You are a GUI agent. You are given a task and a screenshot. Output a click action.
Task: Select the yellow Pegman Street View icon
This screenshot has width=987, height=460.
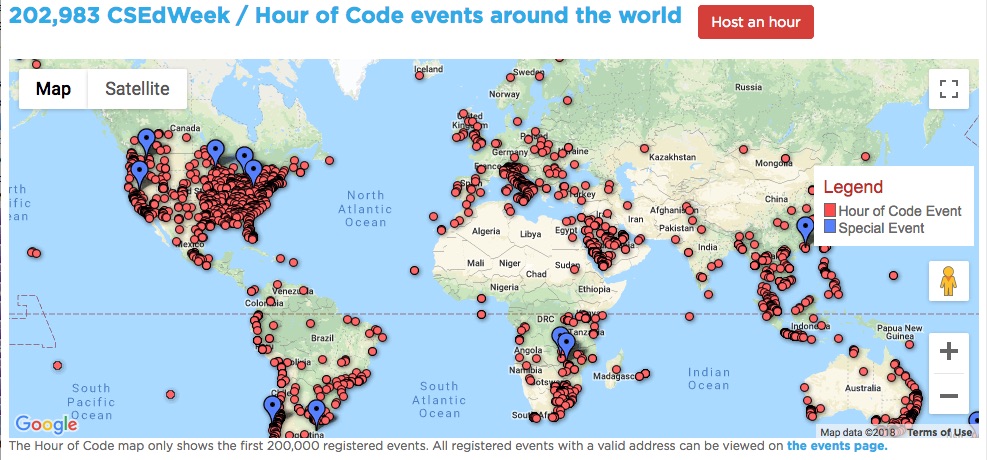point(949,281)
